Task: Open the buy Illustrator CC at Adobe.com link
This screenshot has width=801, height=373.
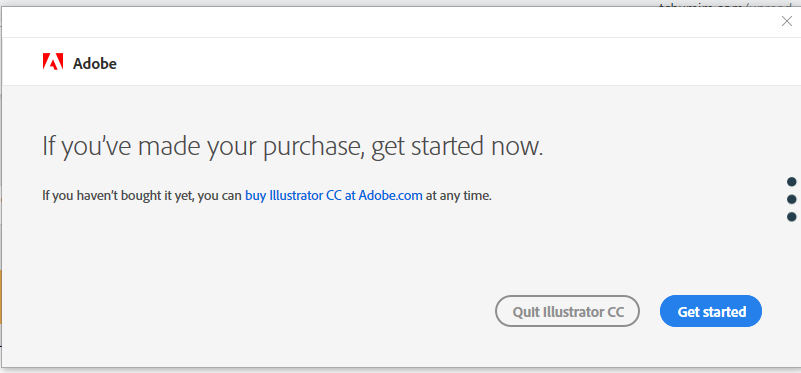Action: pyautogui.click(x=334, y=195)
